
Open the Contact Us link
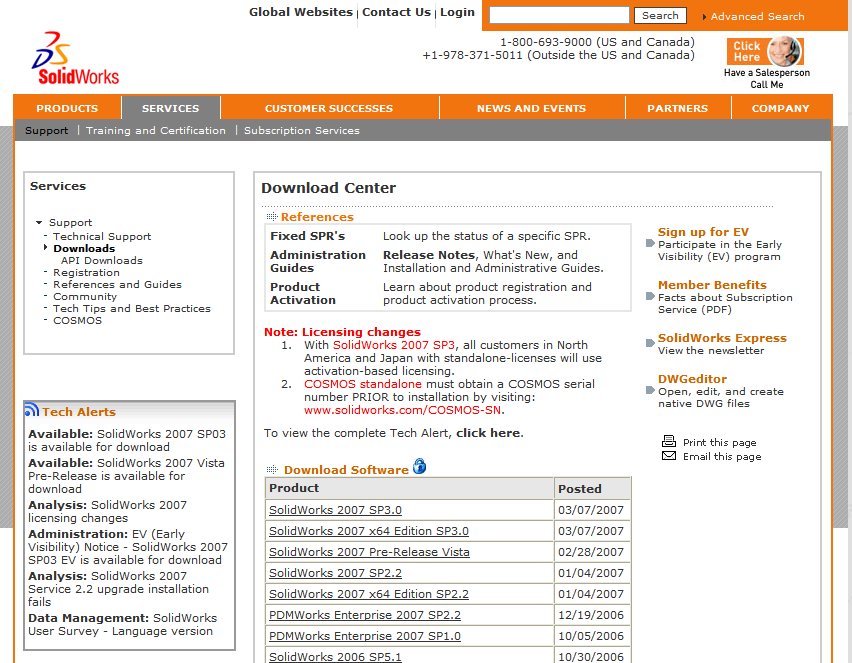tap(397, 12)
